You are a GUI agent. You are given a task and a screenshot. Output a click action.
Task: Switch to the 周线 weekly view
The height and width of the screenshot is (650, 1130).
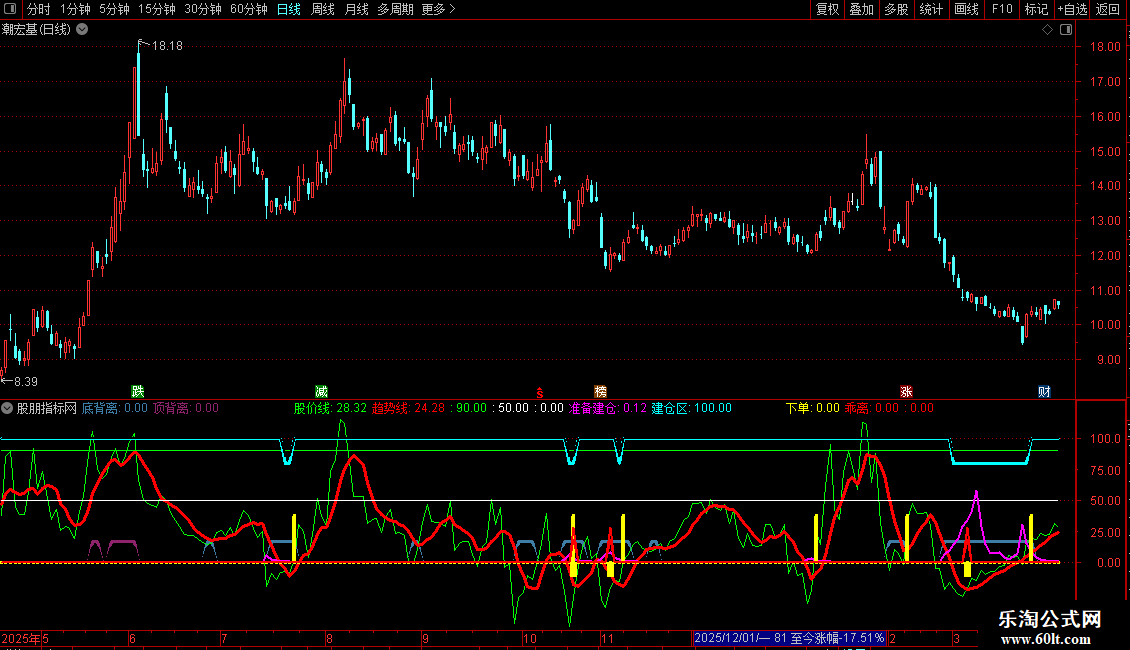tap(323, 9)
